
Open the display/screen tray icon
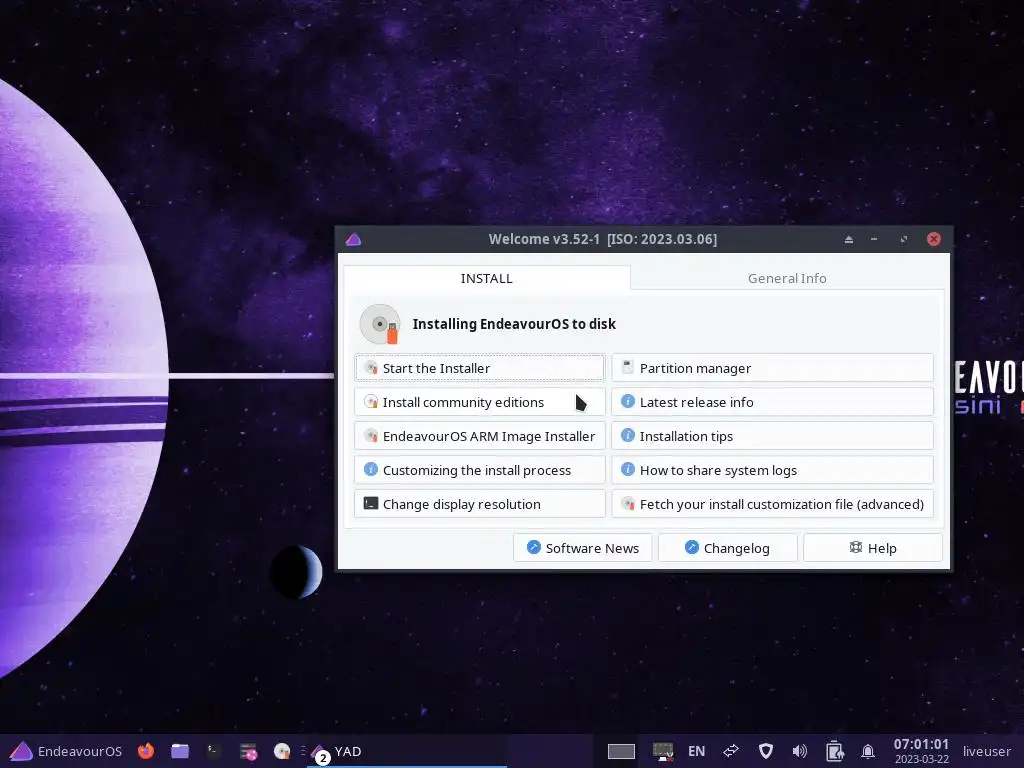(663, 751)
